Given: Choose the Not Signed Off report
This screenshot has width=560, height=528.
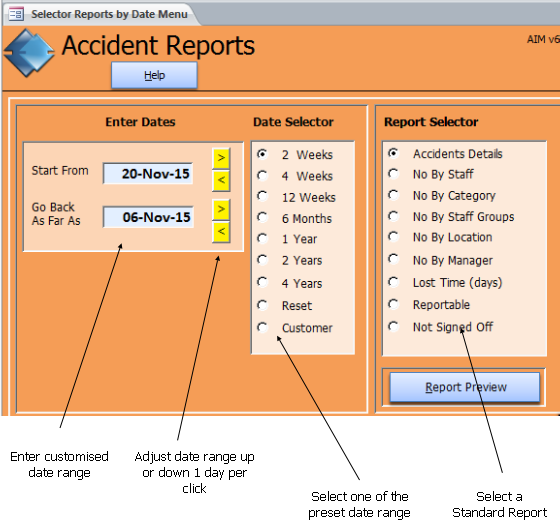Looking at the screenshot, I should (x=441, y=327).
